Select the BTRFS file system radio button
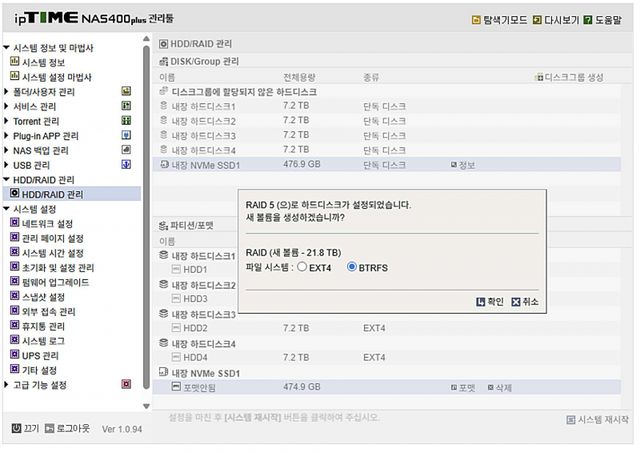This screenshot has width=640, height=453. [x=352, y=267]
